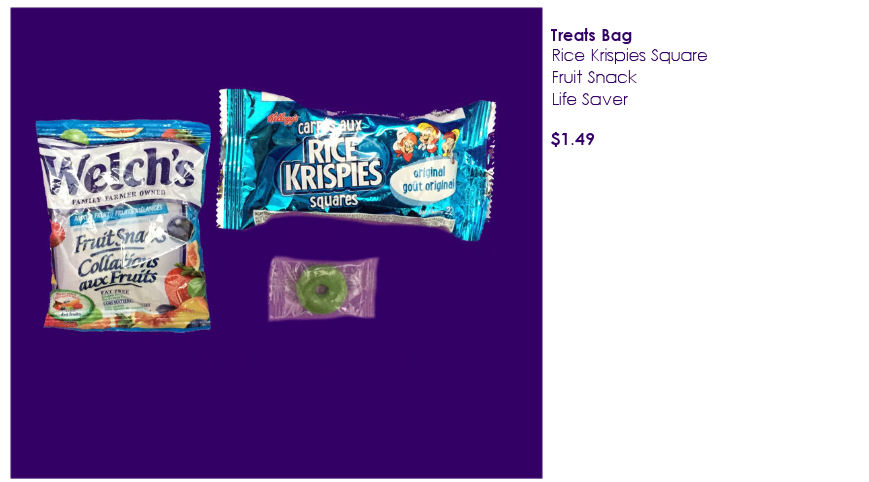Viewport: 869px width, 482px height.
Task: Click the $1.49 price
Action: [572, 139]
